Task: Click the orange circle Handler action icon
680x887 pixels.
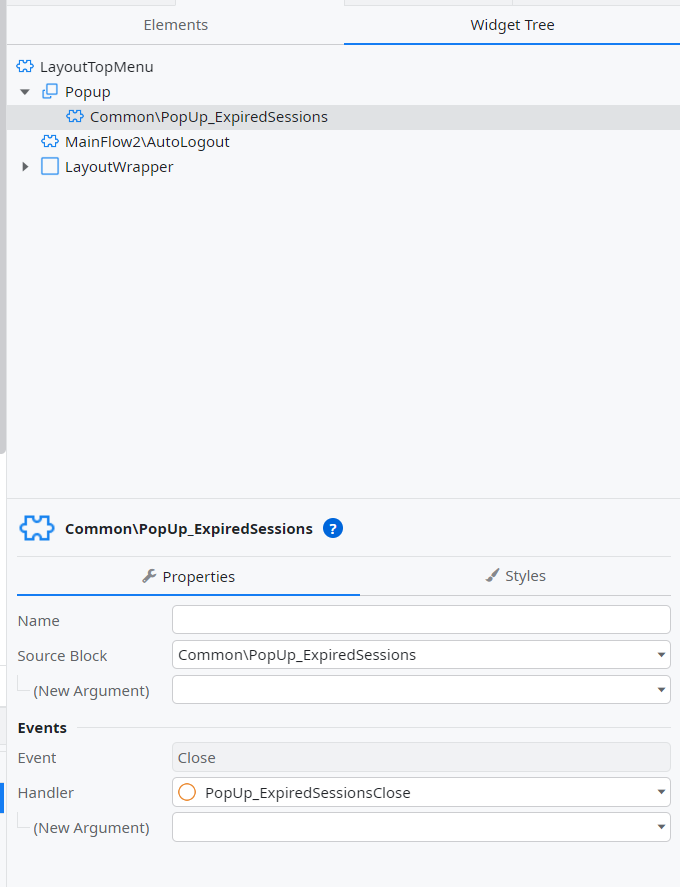Action: (x=187, y=792)
